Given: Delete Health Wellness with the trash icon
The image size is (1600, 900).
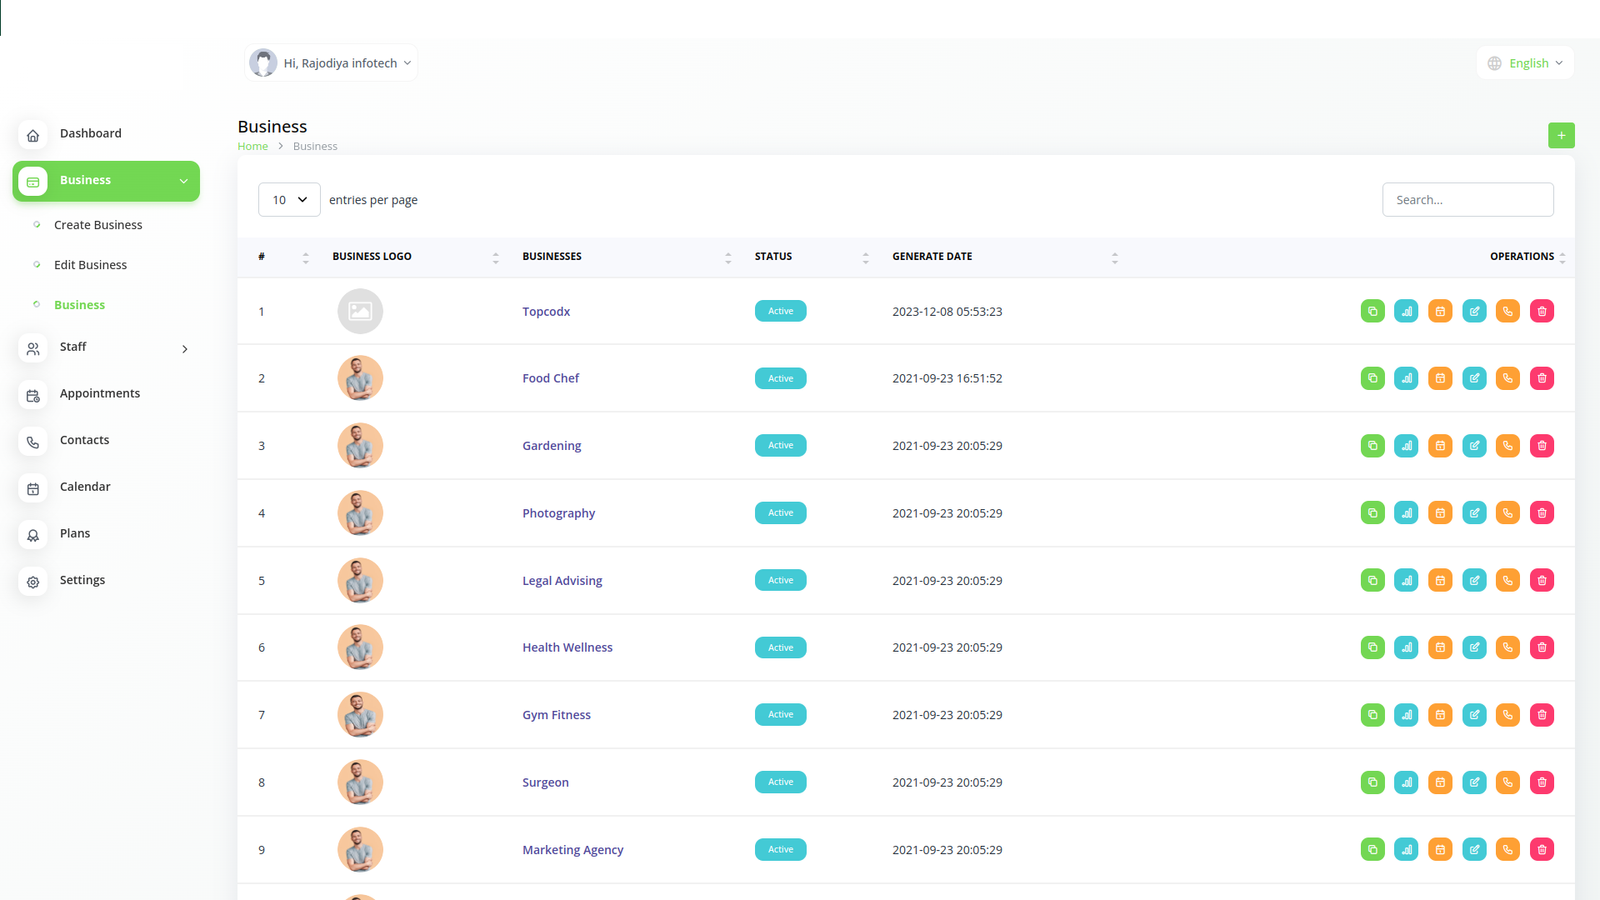Looking at the screenshot, I should click(x=1542, y=648).
